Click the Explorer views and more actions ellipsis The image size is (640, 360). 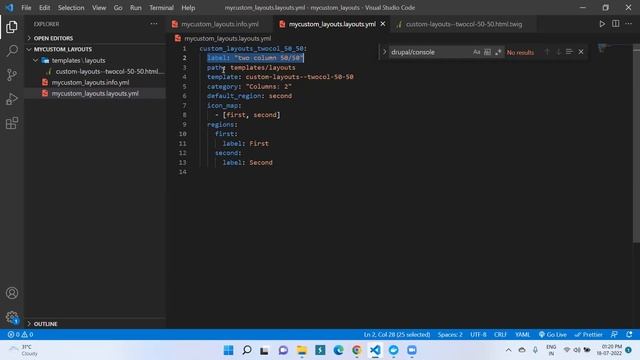(154, 24)
